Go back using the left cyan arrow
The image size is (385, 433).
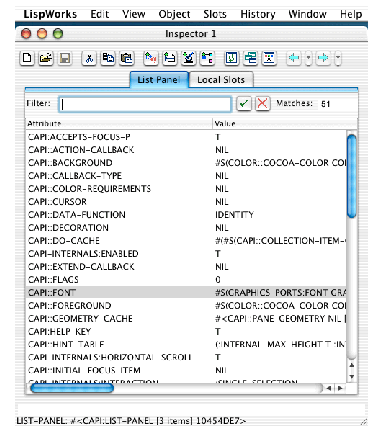[x=294, y=58]
